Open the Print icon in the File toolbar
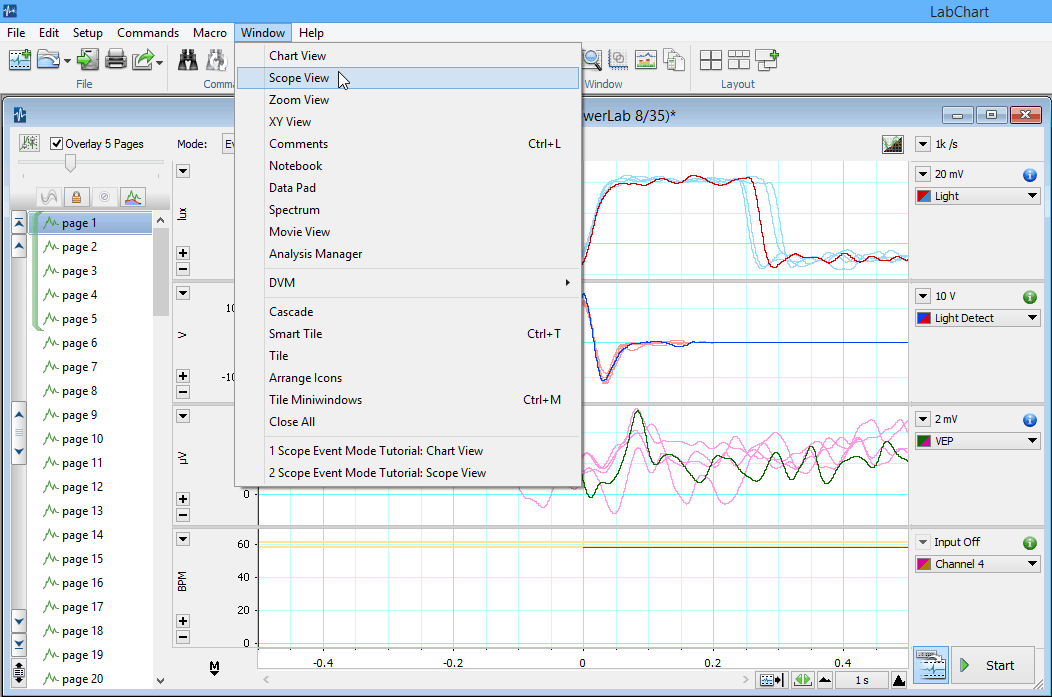 tap(114, 60)
